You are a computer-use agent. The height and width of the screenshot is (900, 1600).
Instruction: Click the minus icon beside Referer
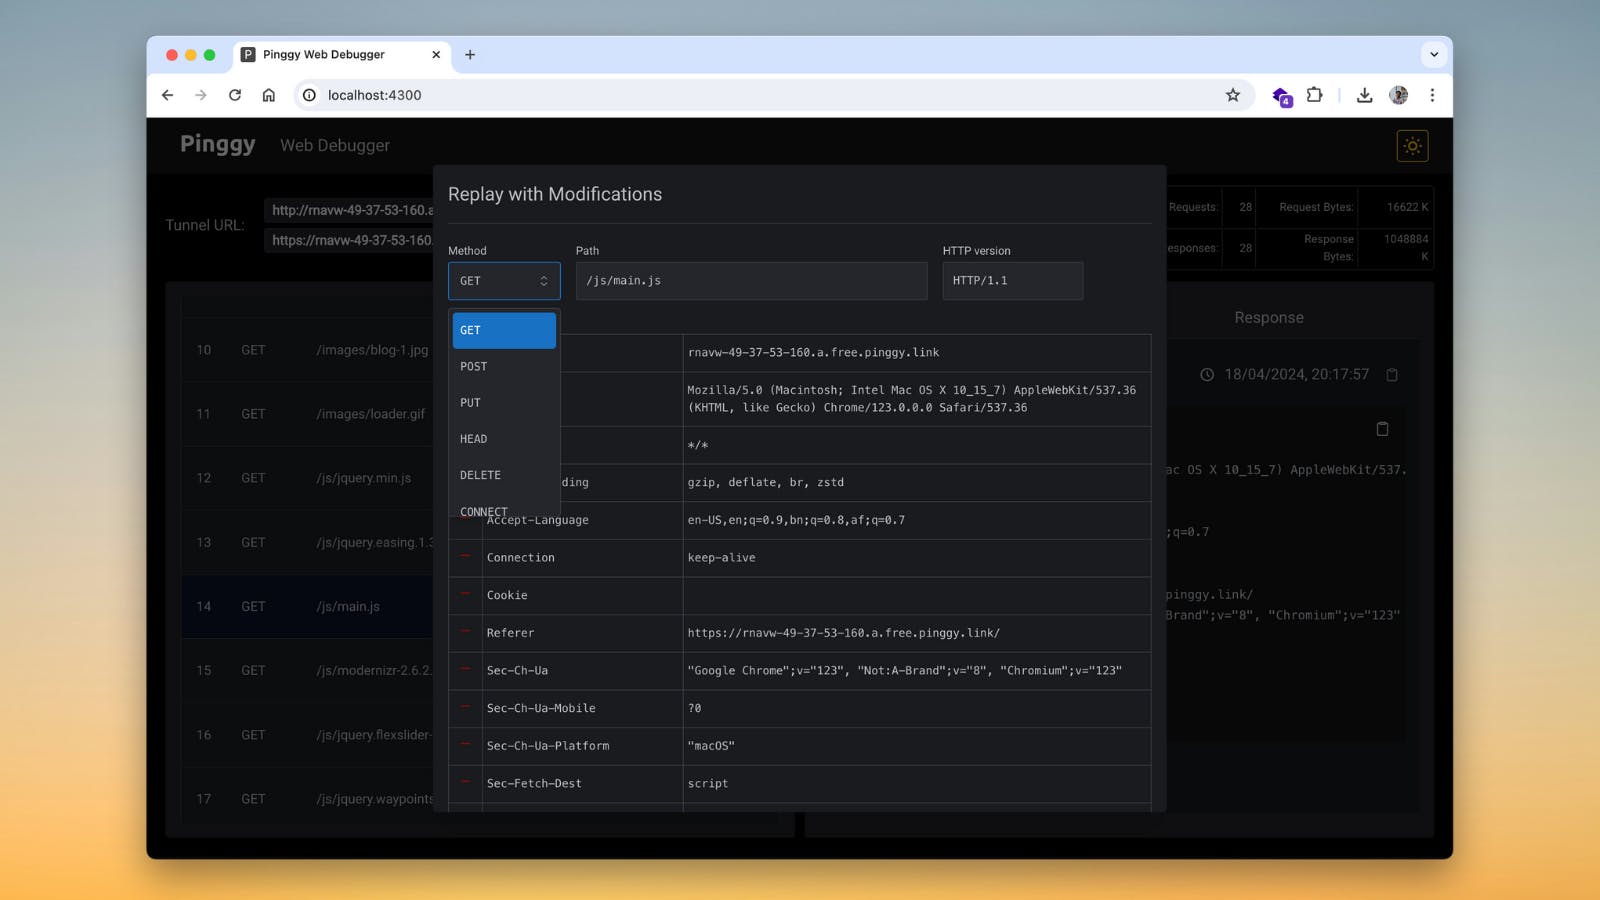coord(465,631)
